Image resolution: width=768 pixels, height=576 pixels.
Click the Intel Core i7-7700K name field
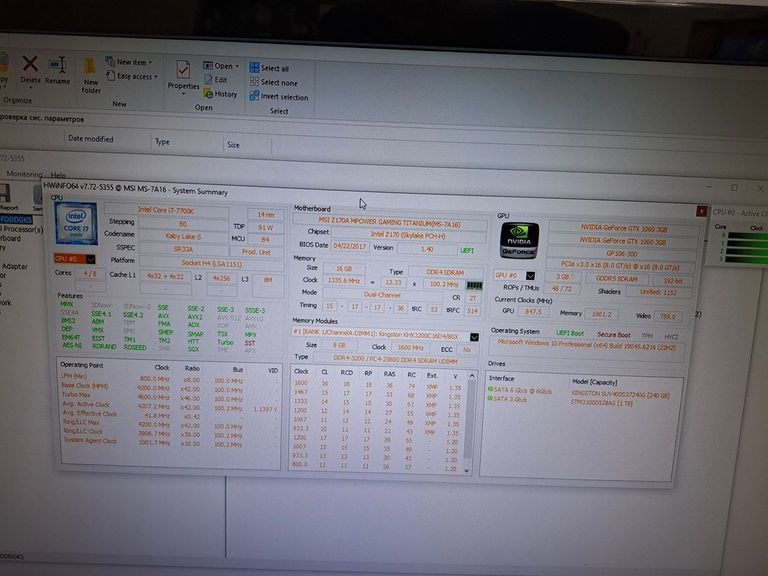(x=166, y=210)
